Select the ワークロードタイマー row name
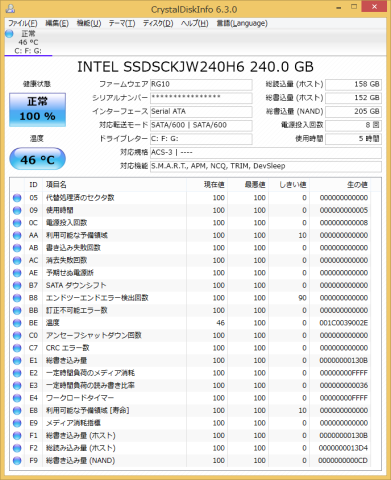 [x=80, y=398]
